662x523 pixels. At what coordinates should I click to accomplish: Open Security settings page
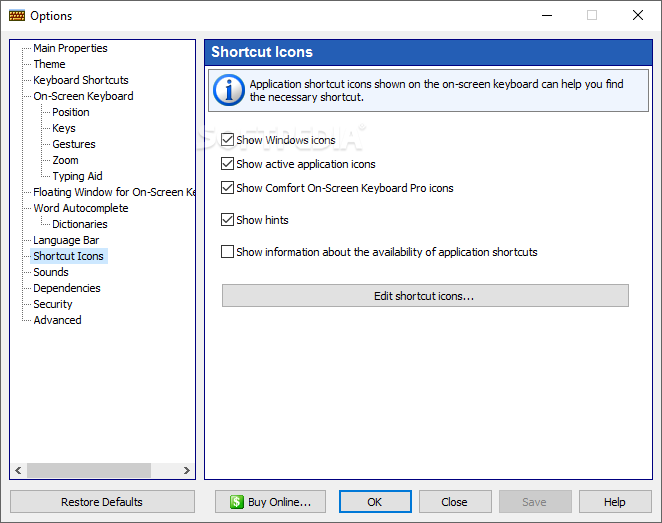tap(53, 304)
